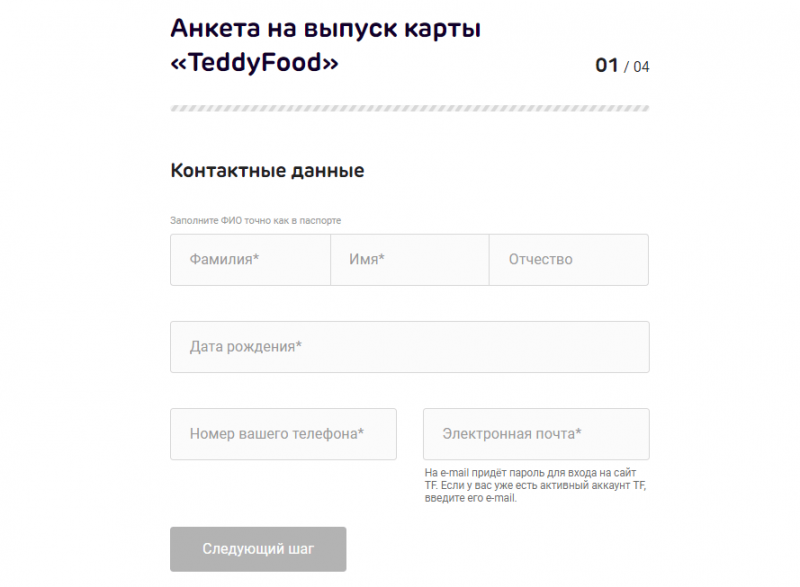Viewport: 800px width, 587px height.
Task: Select the email address entry box
Action: tap(536, 434)
